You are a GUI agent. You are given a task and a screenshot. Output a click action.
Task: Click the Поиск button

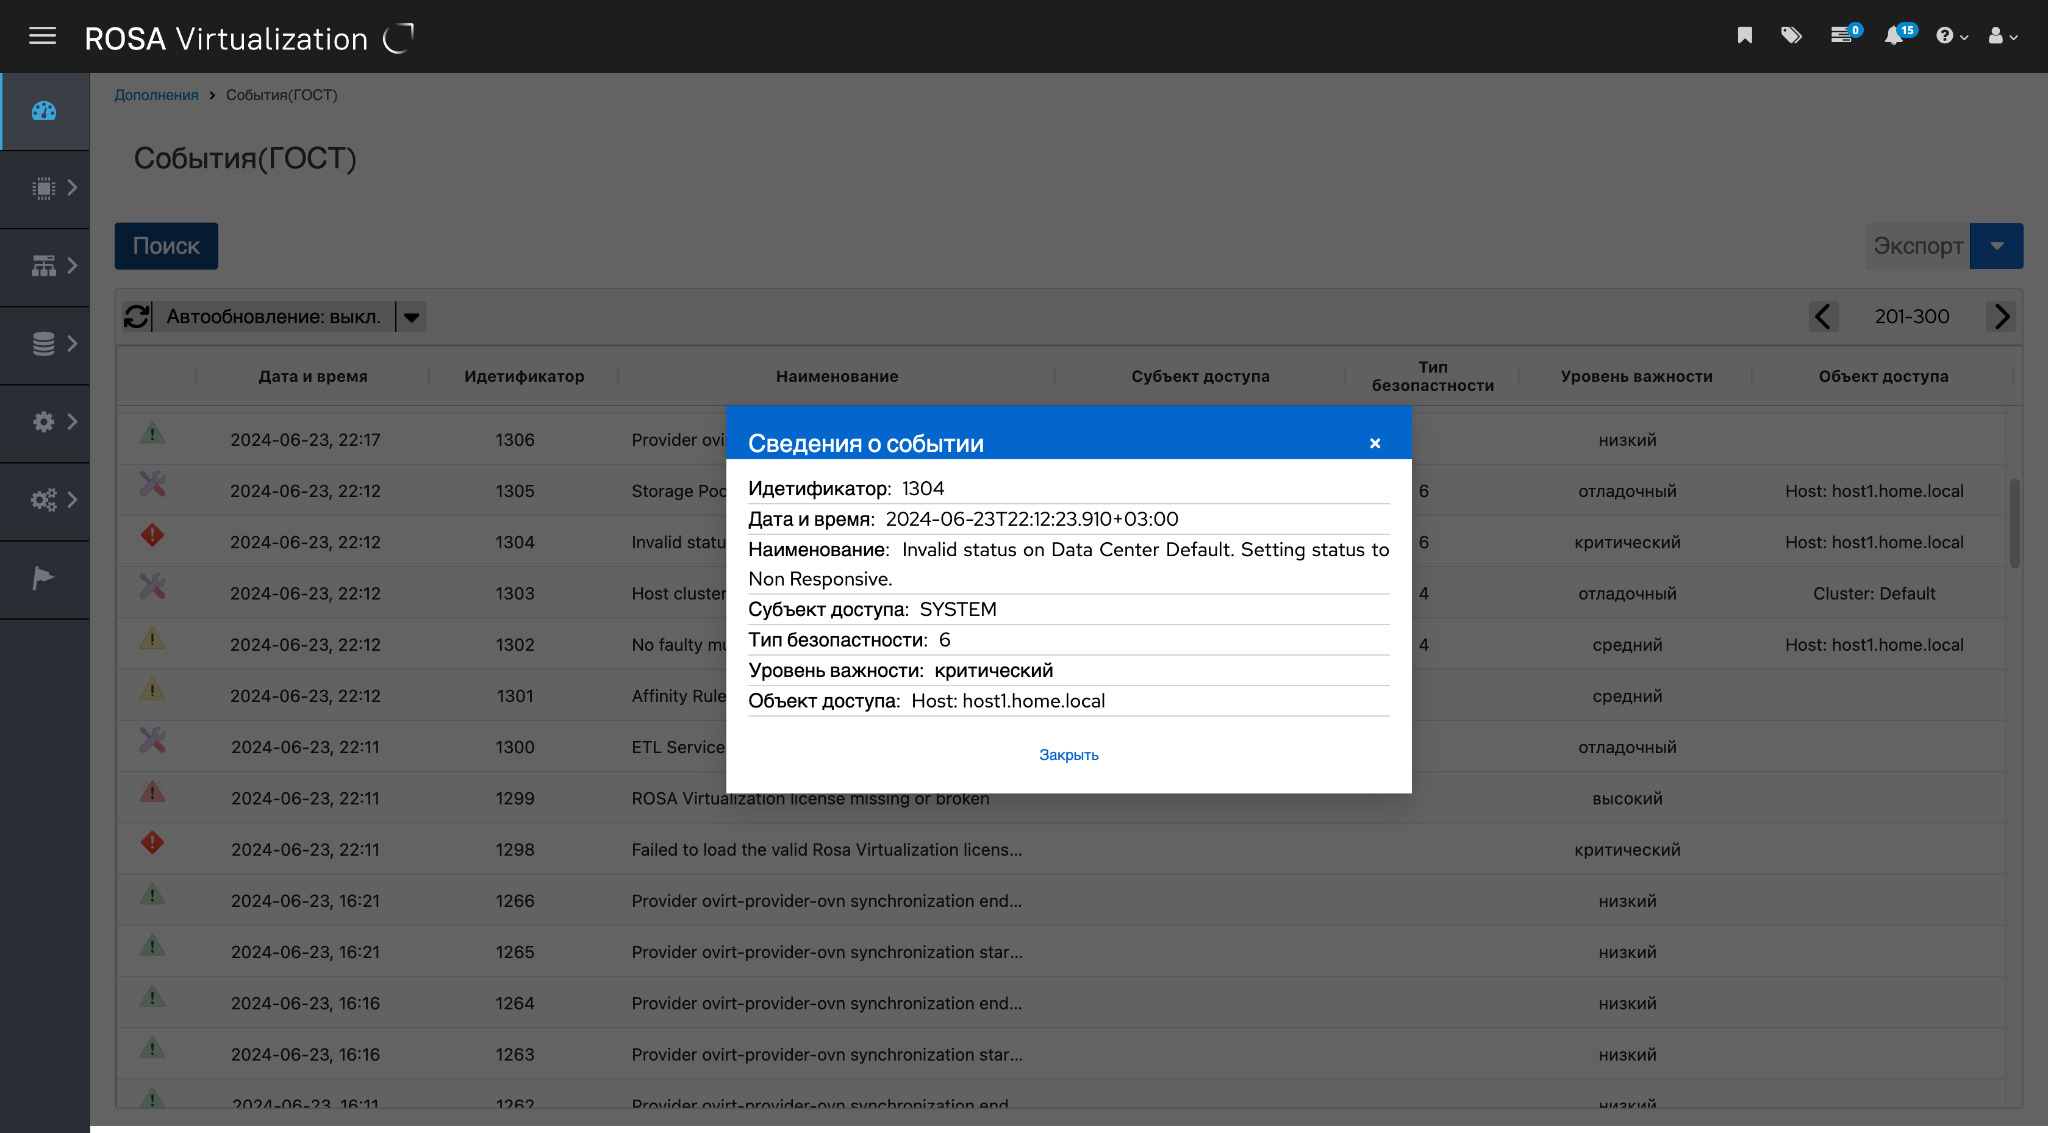point(166,246)
